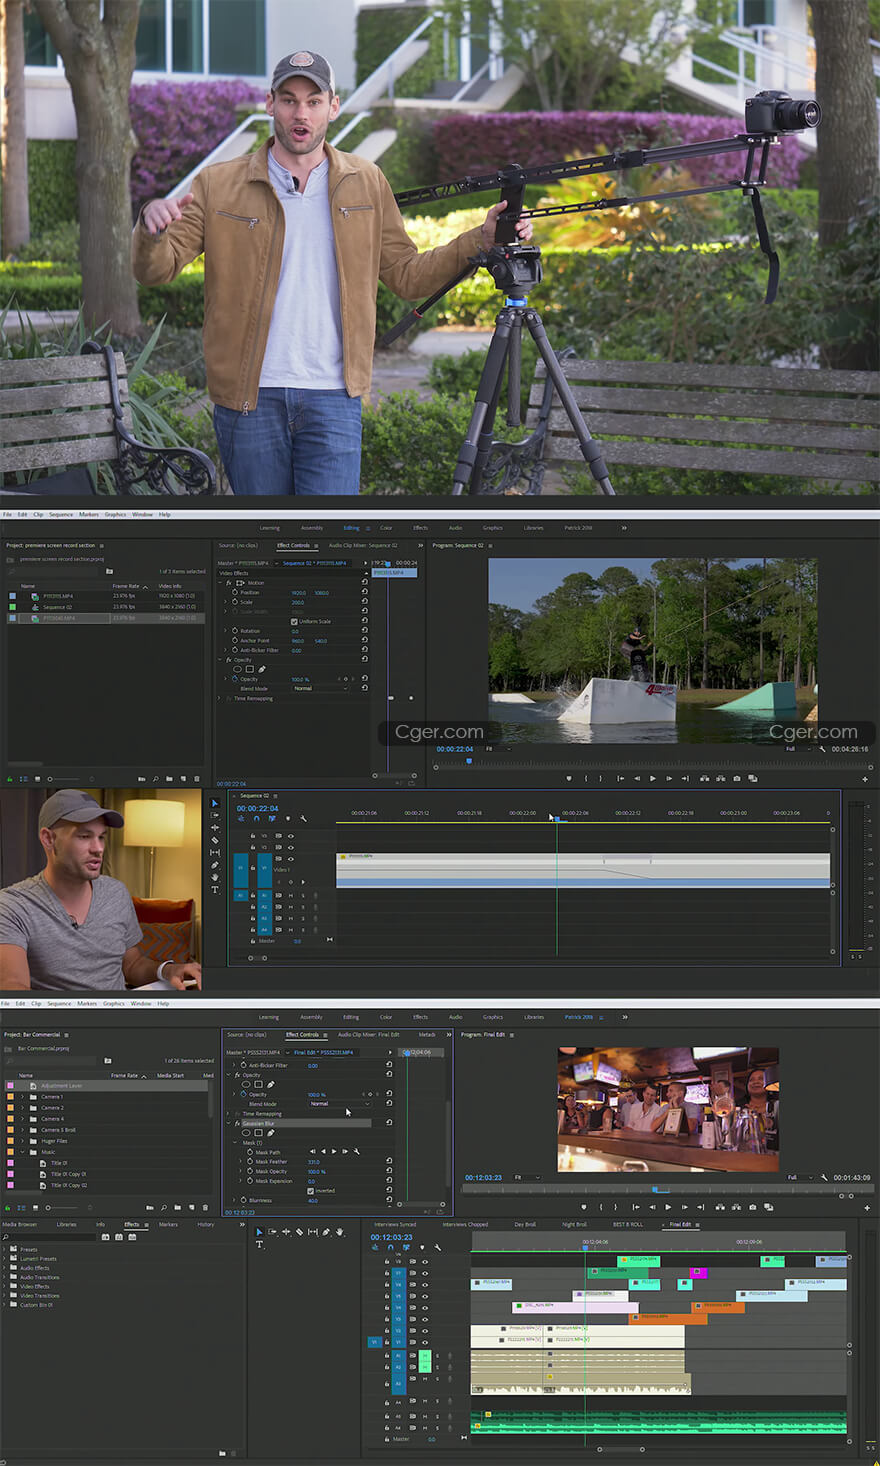The width and height of the screenshot is (880, 1466).
Task: Open Blend Mode dropdown in upper Effect Controls
Action: tap(320, 688)
